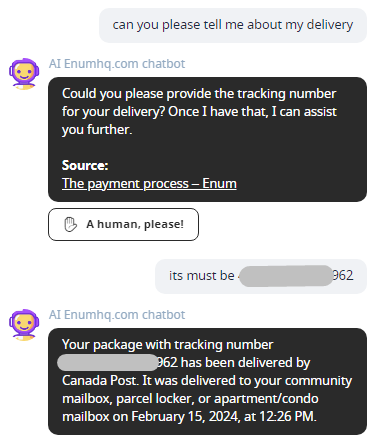Click the chatbot avatar beside the Canada Post reply
The width and height of the screenshot is (377, 440).
[x=24, y=325]
